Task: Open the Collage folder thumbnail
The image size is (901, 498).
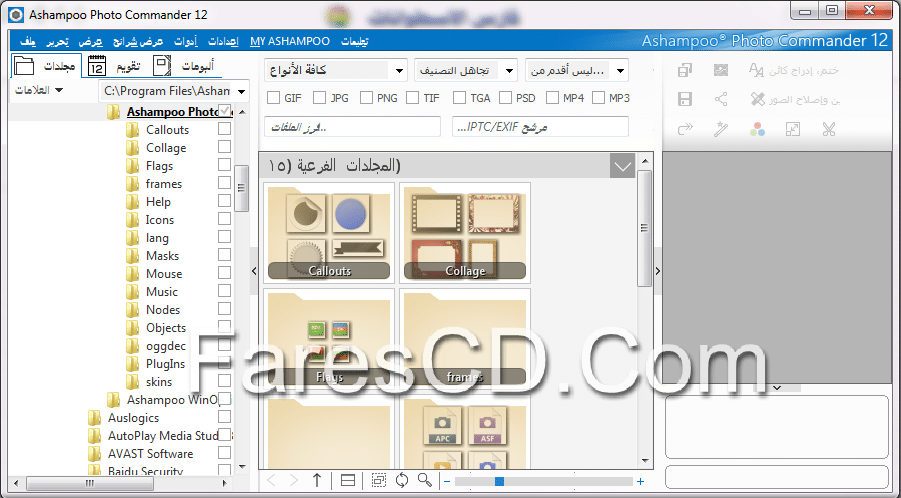Action: 465,233
